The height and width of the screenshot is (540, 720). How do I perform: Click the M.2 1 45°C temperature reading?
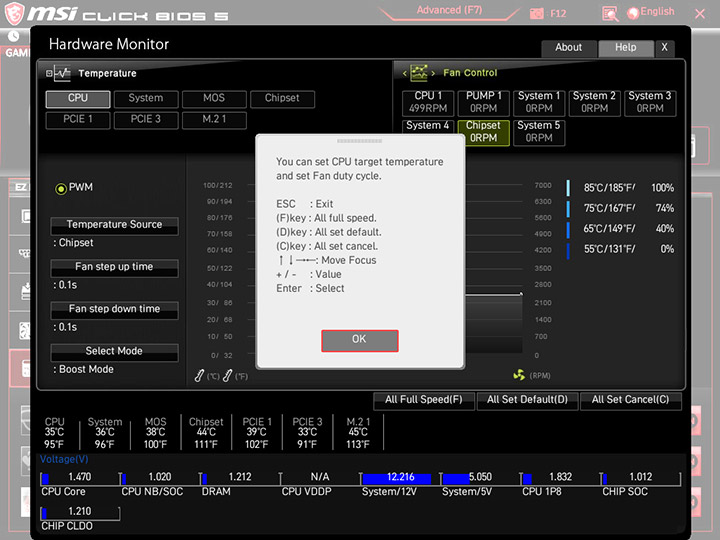pos(358,433)
